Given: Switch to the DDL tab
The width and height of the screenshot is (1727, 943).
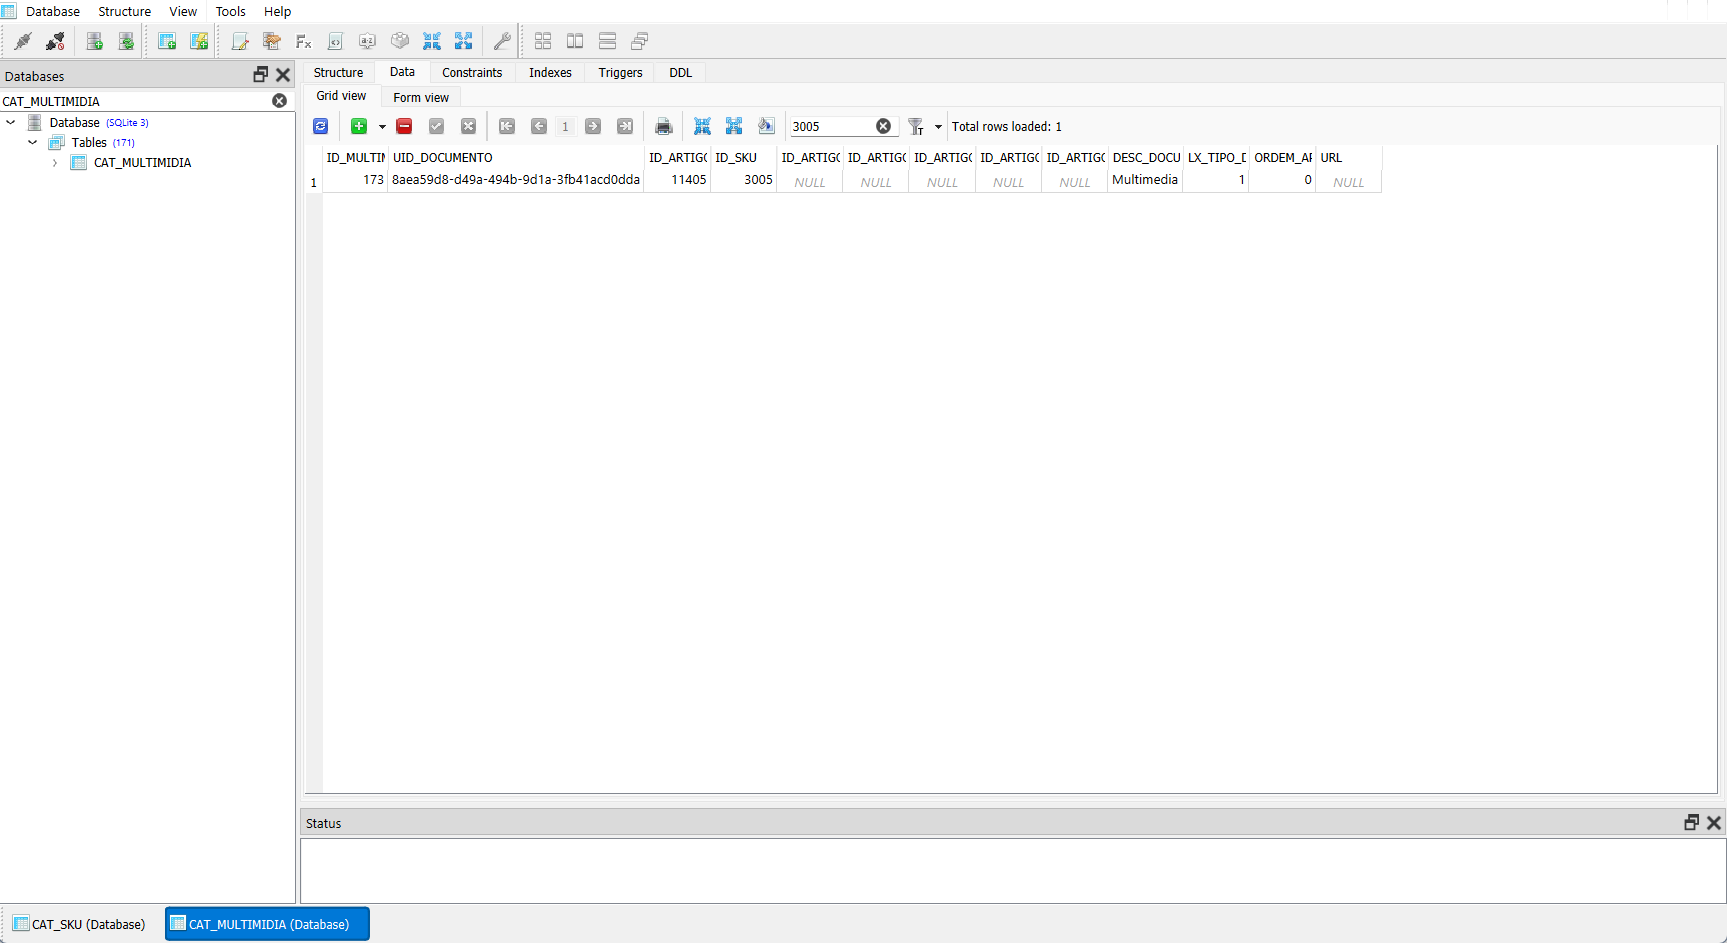Looking at the screenshot, I should tap(681, 72).
